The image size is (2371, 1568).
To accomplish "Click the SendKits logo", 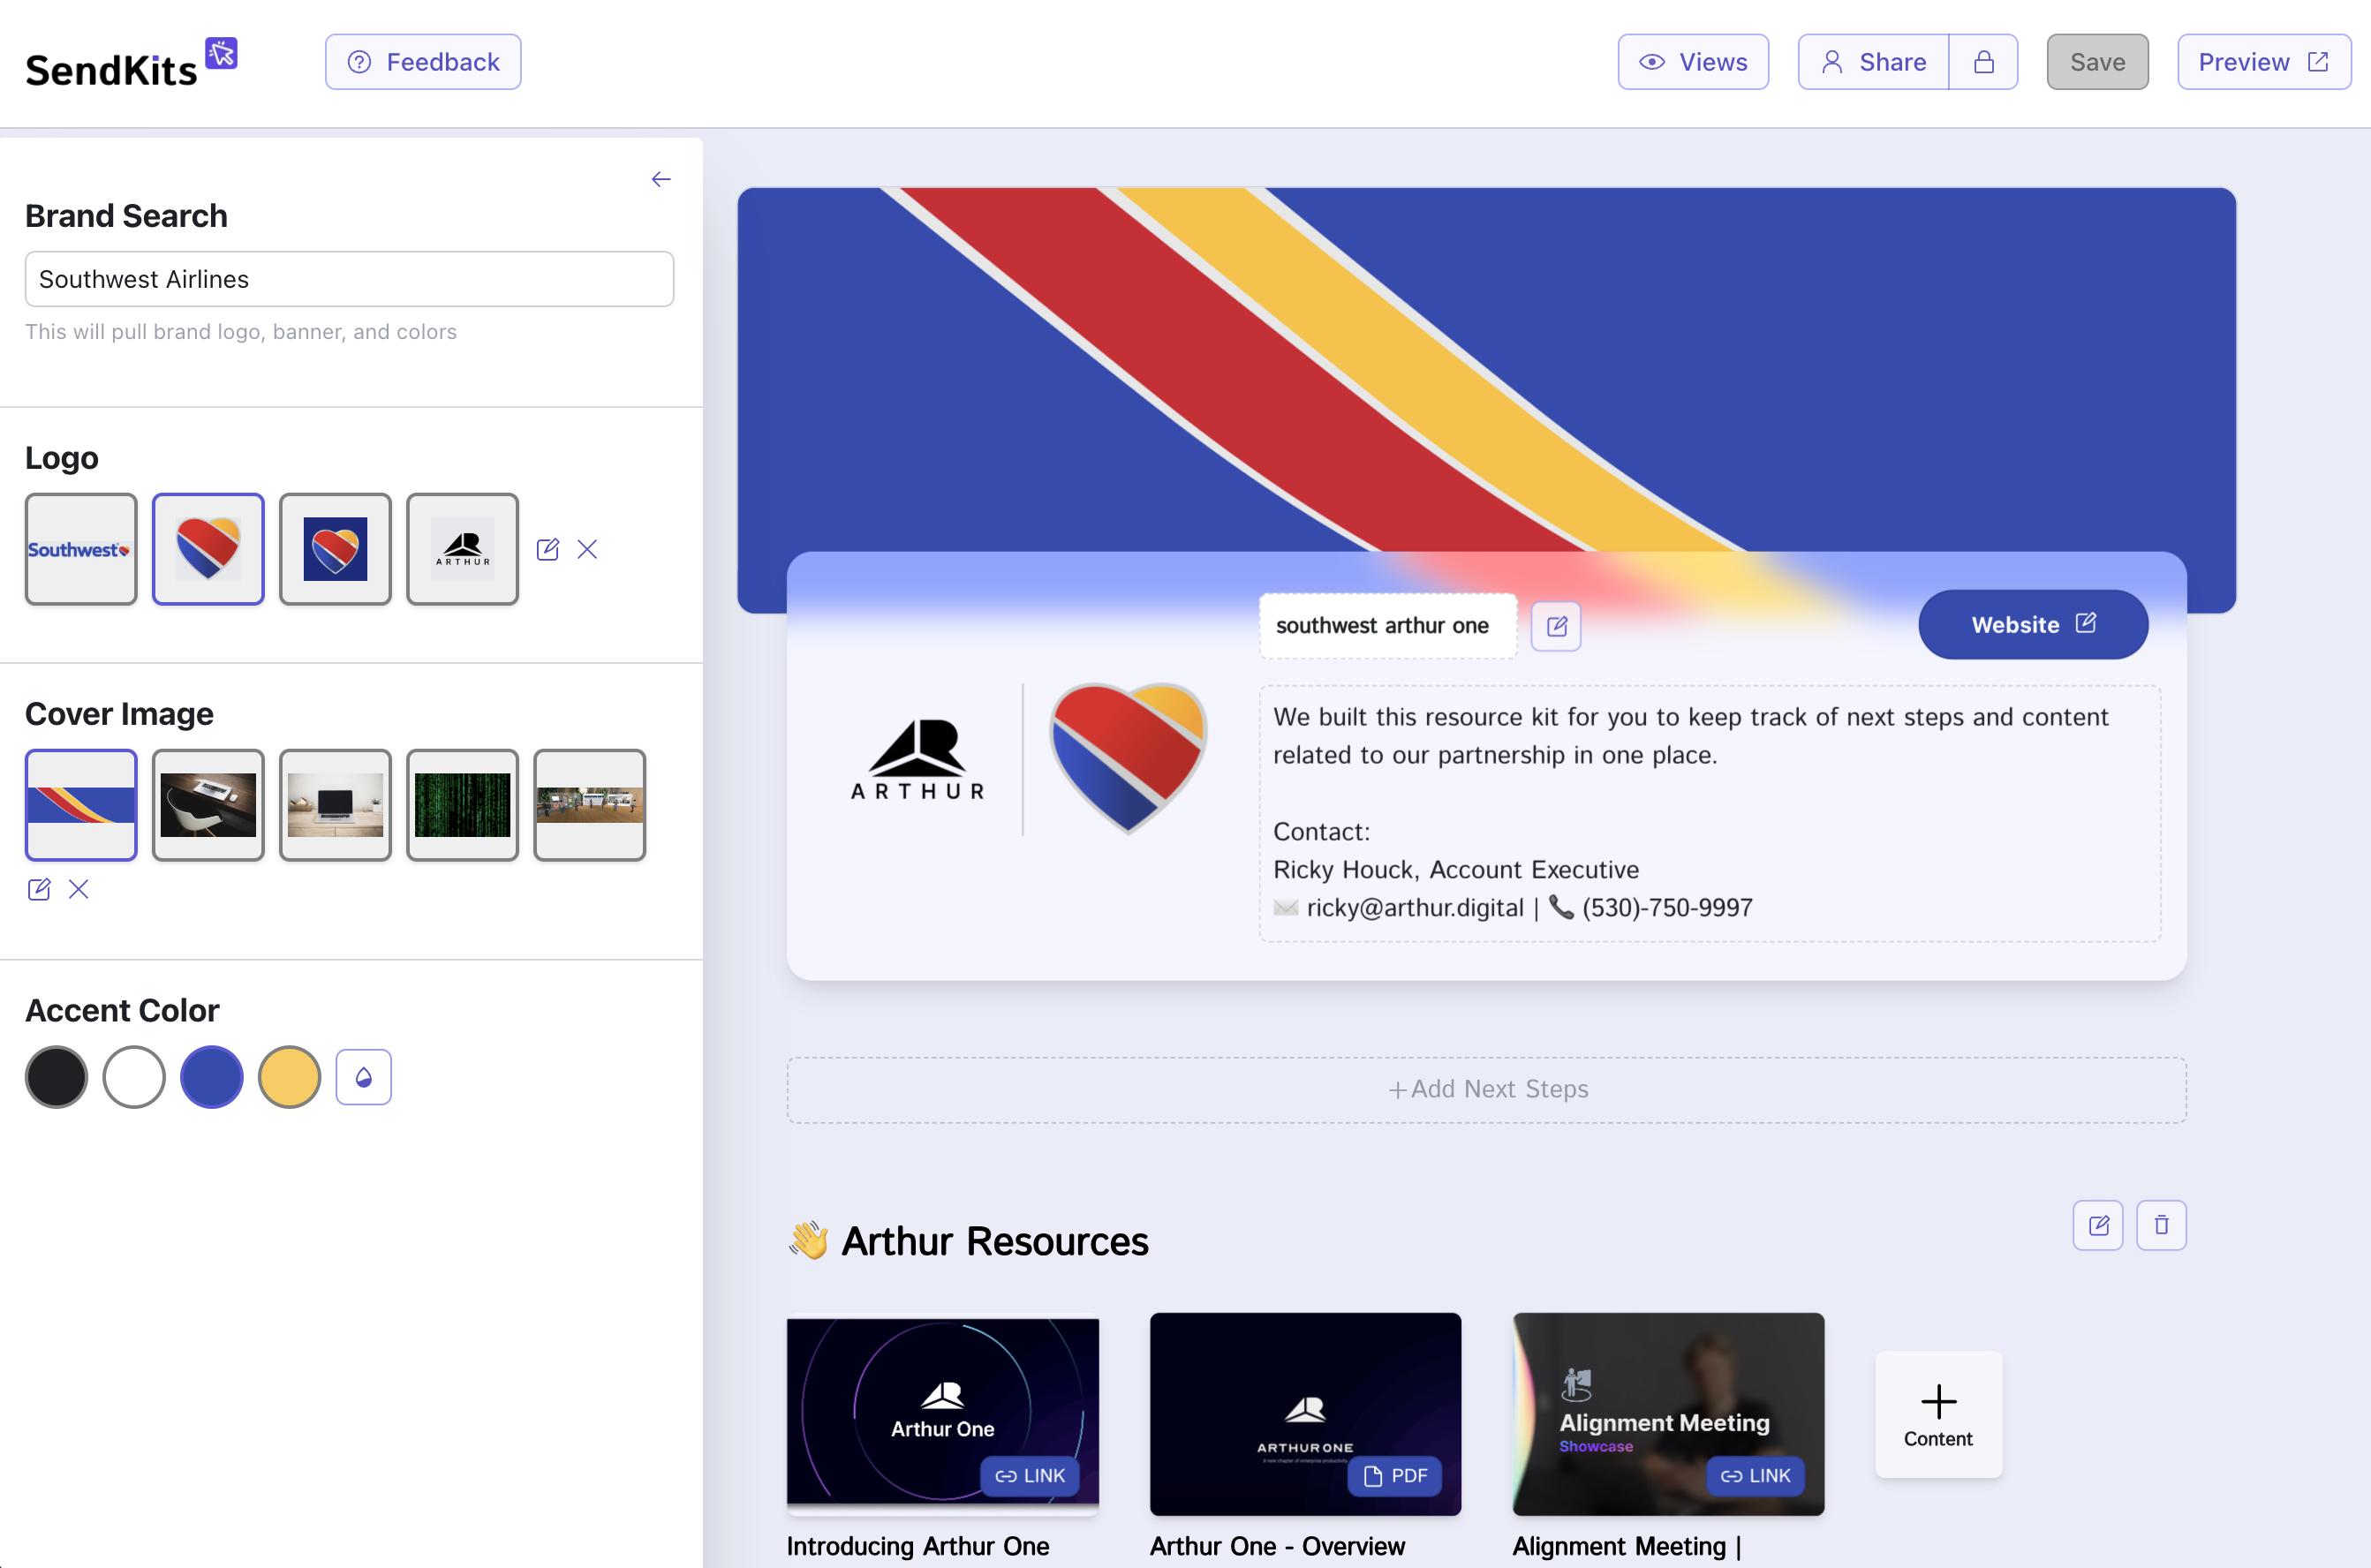I will pyautogui.click(x=131, y=64).
